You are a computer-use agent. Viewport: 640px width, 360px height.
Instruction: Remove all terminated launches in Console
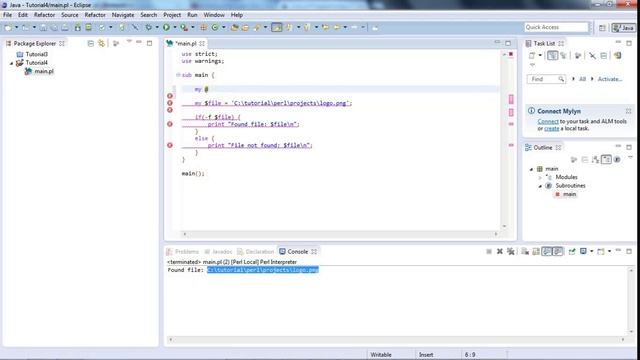click(x=511, y=251)
